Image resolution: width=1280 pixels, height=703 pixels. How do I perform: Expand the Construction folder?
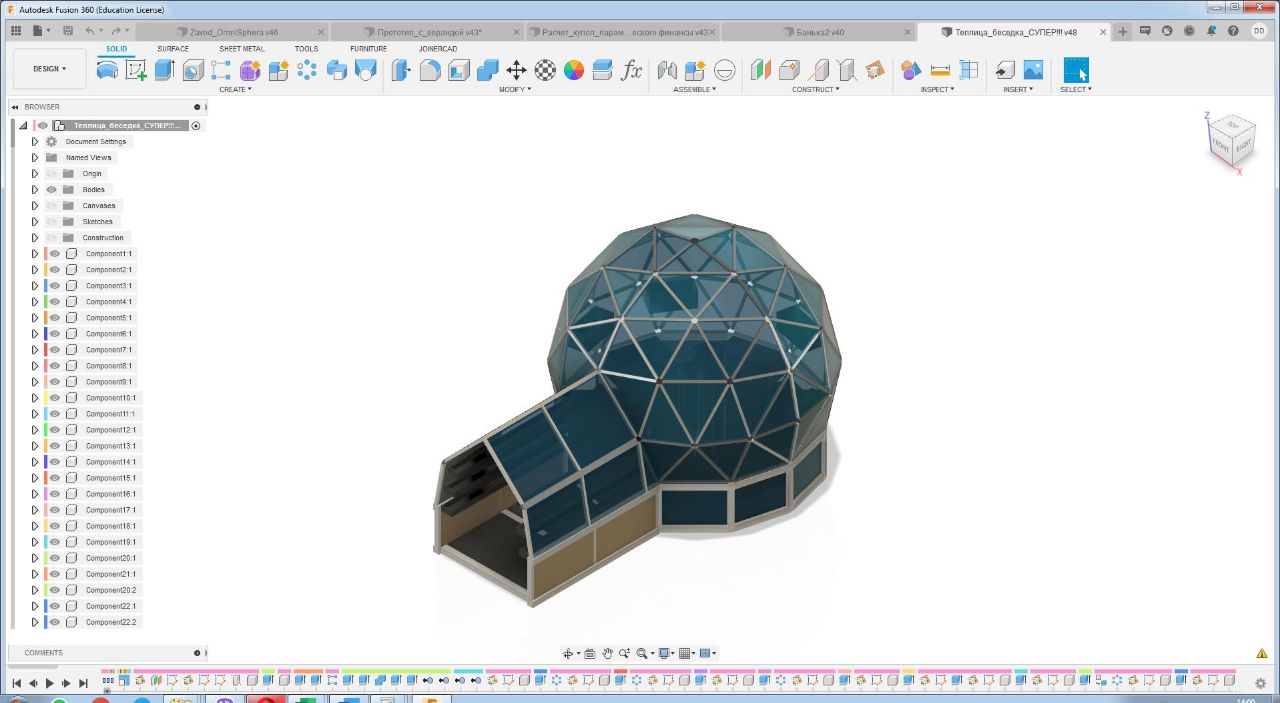click(x=34, y=237)
